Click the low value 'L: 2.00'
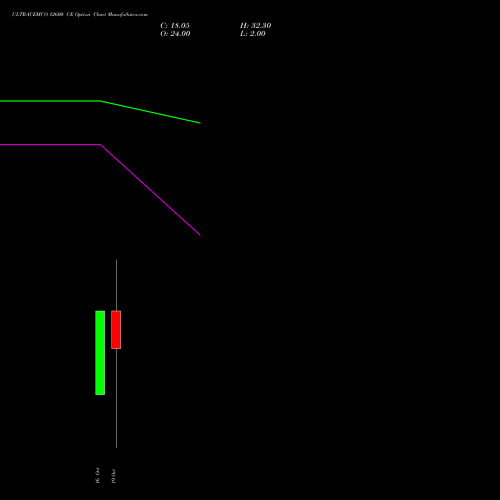Viewport: 500px width, 500px height. tap(253, 34)
